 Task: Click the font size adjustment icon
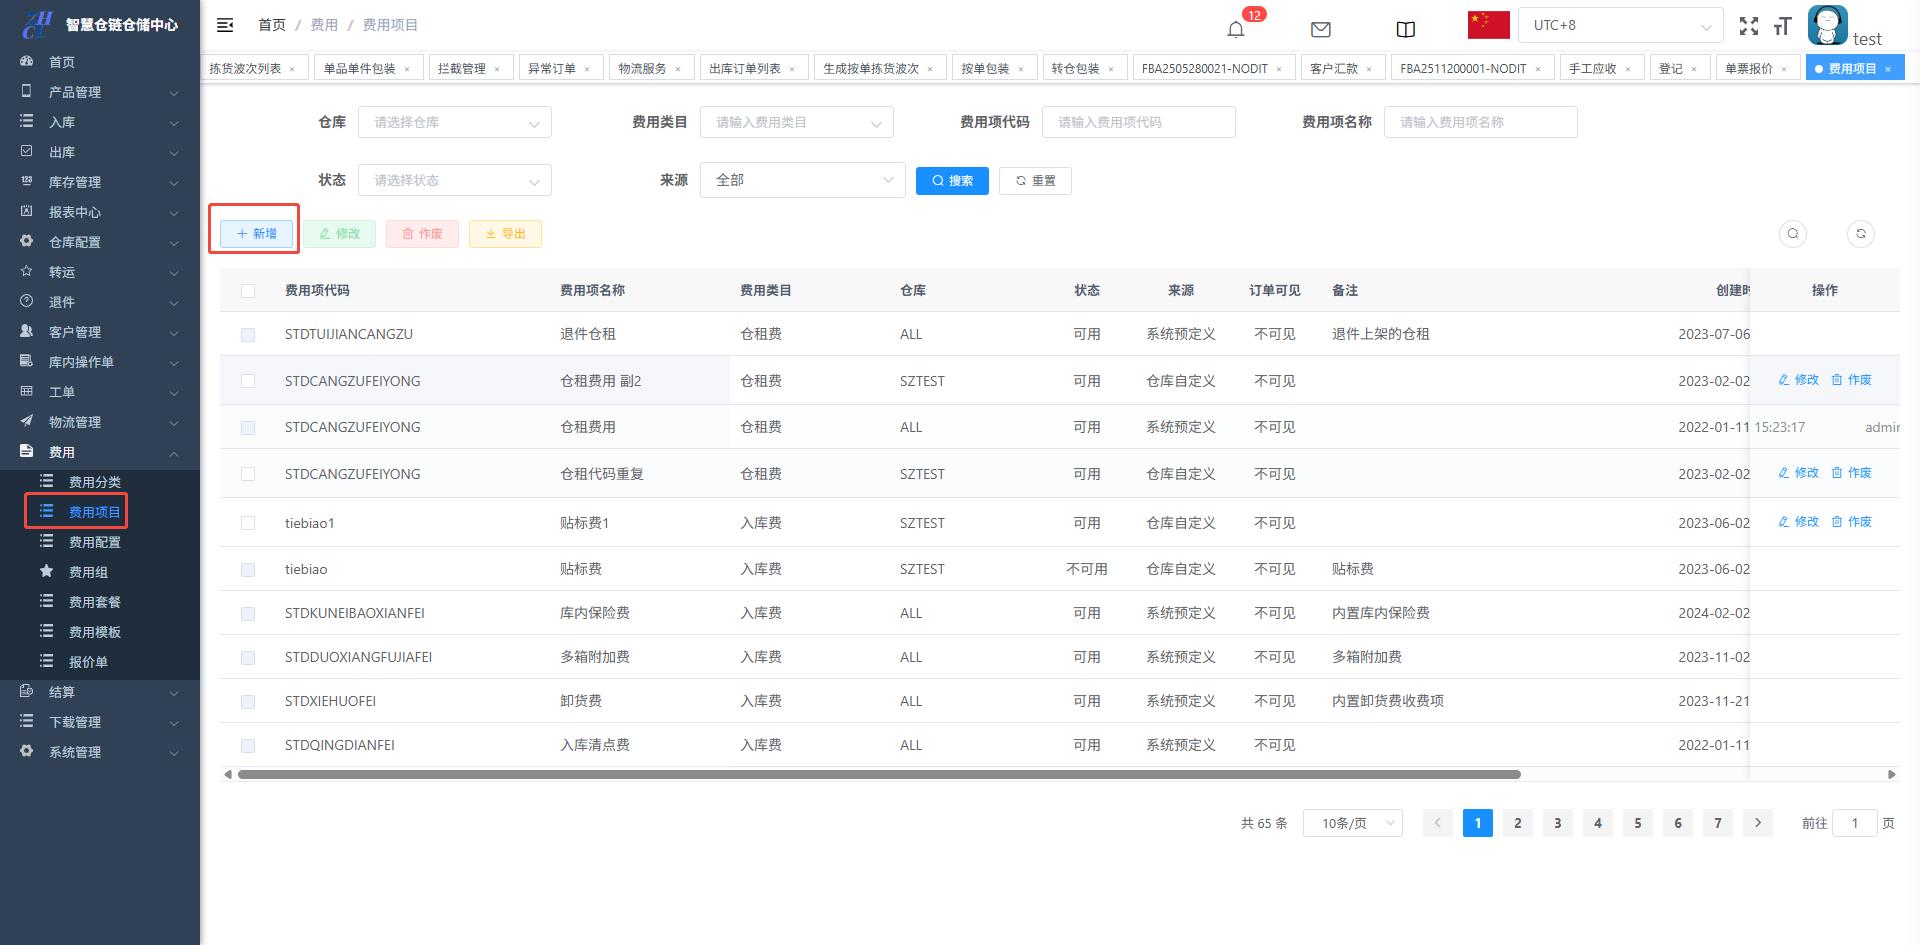1782,26
